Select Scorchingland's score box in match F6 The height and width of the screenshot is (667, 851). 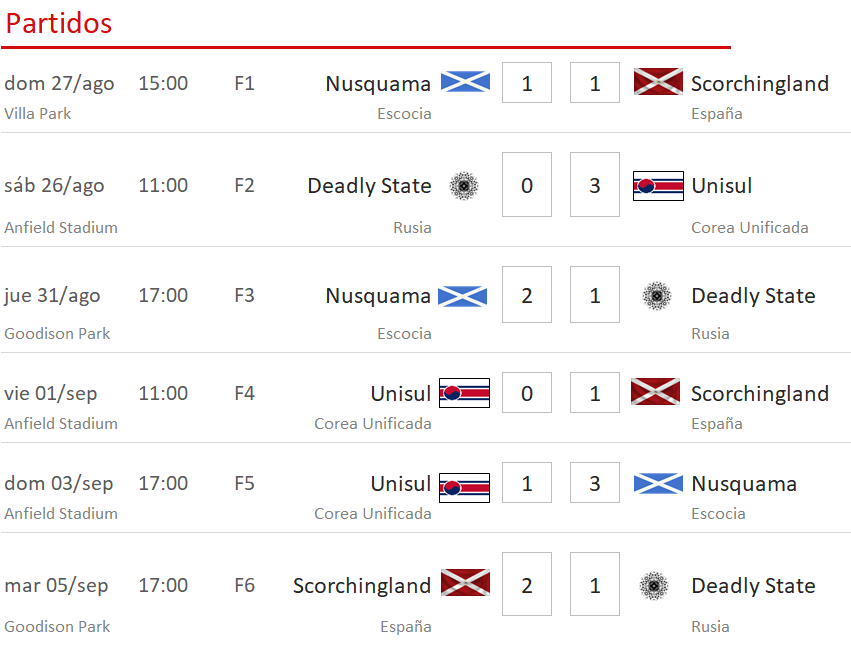pyautogui.click(x=526, y=584)
